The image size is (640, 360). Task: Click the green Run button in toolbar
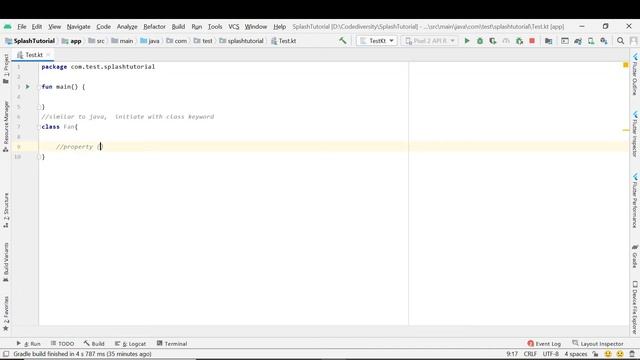pyautogui.click(x=467, y=41)
